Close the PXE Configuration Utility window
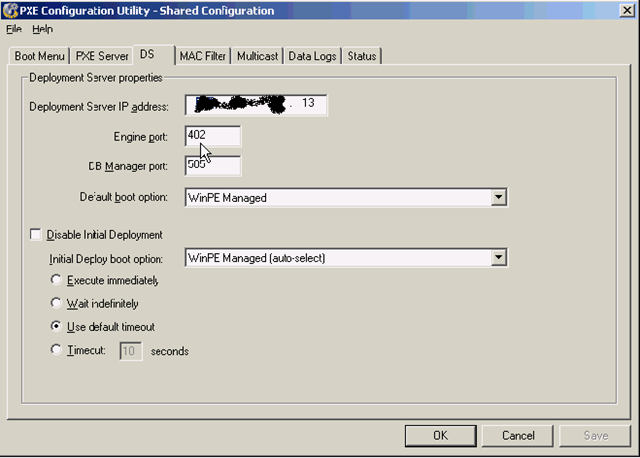Viewport: 640px width, 458px height. click(625, 10)
